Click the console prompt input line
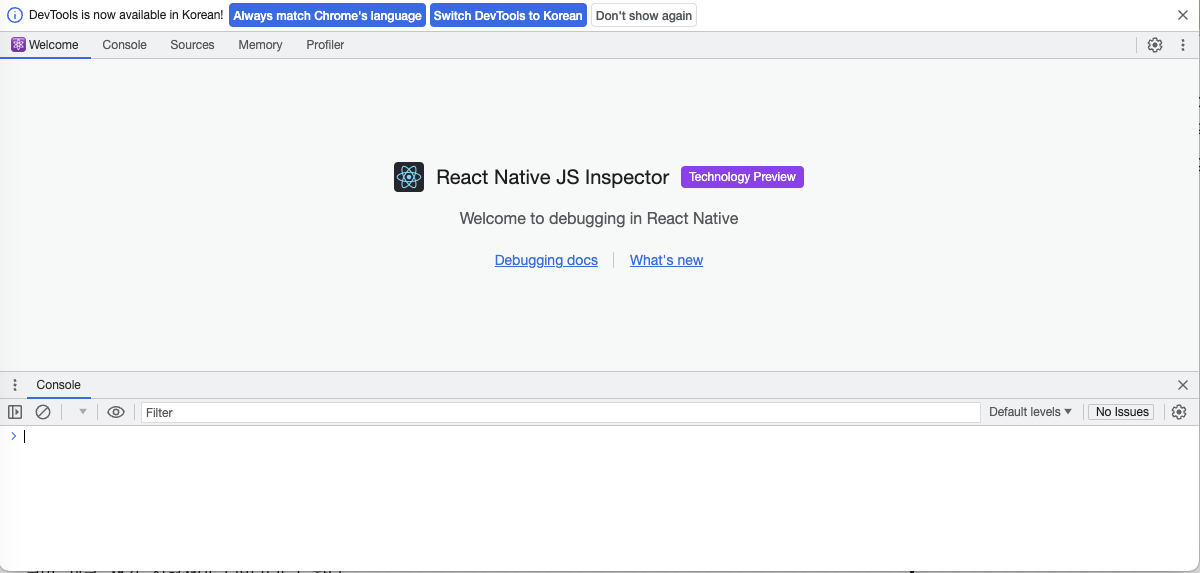The height and width of the screenshot is (573, 1200). point(608,436)
